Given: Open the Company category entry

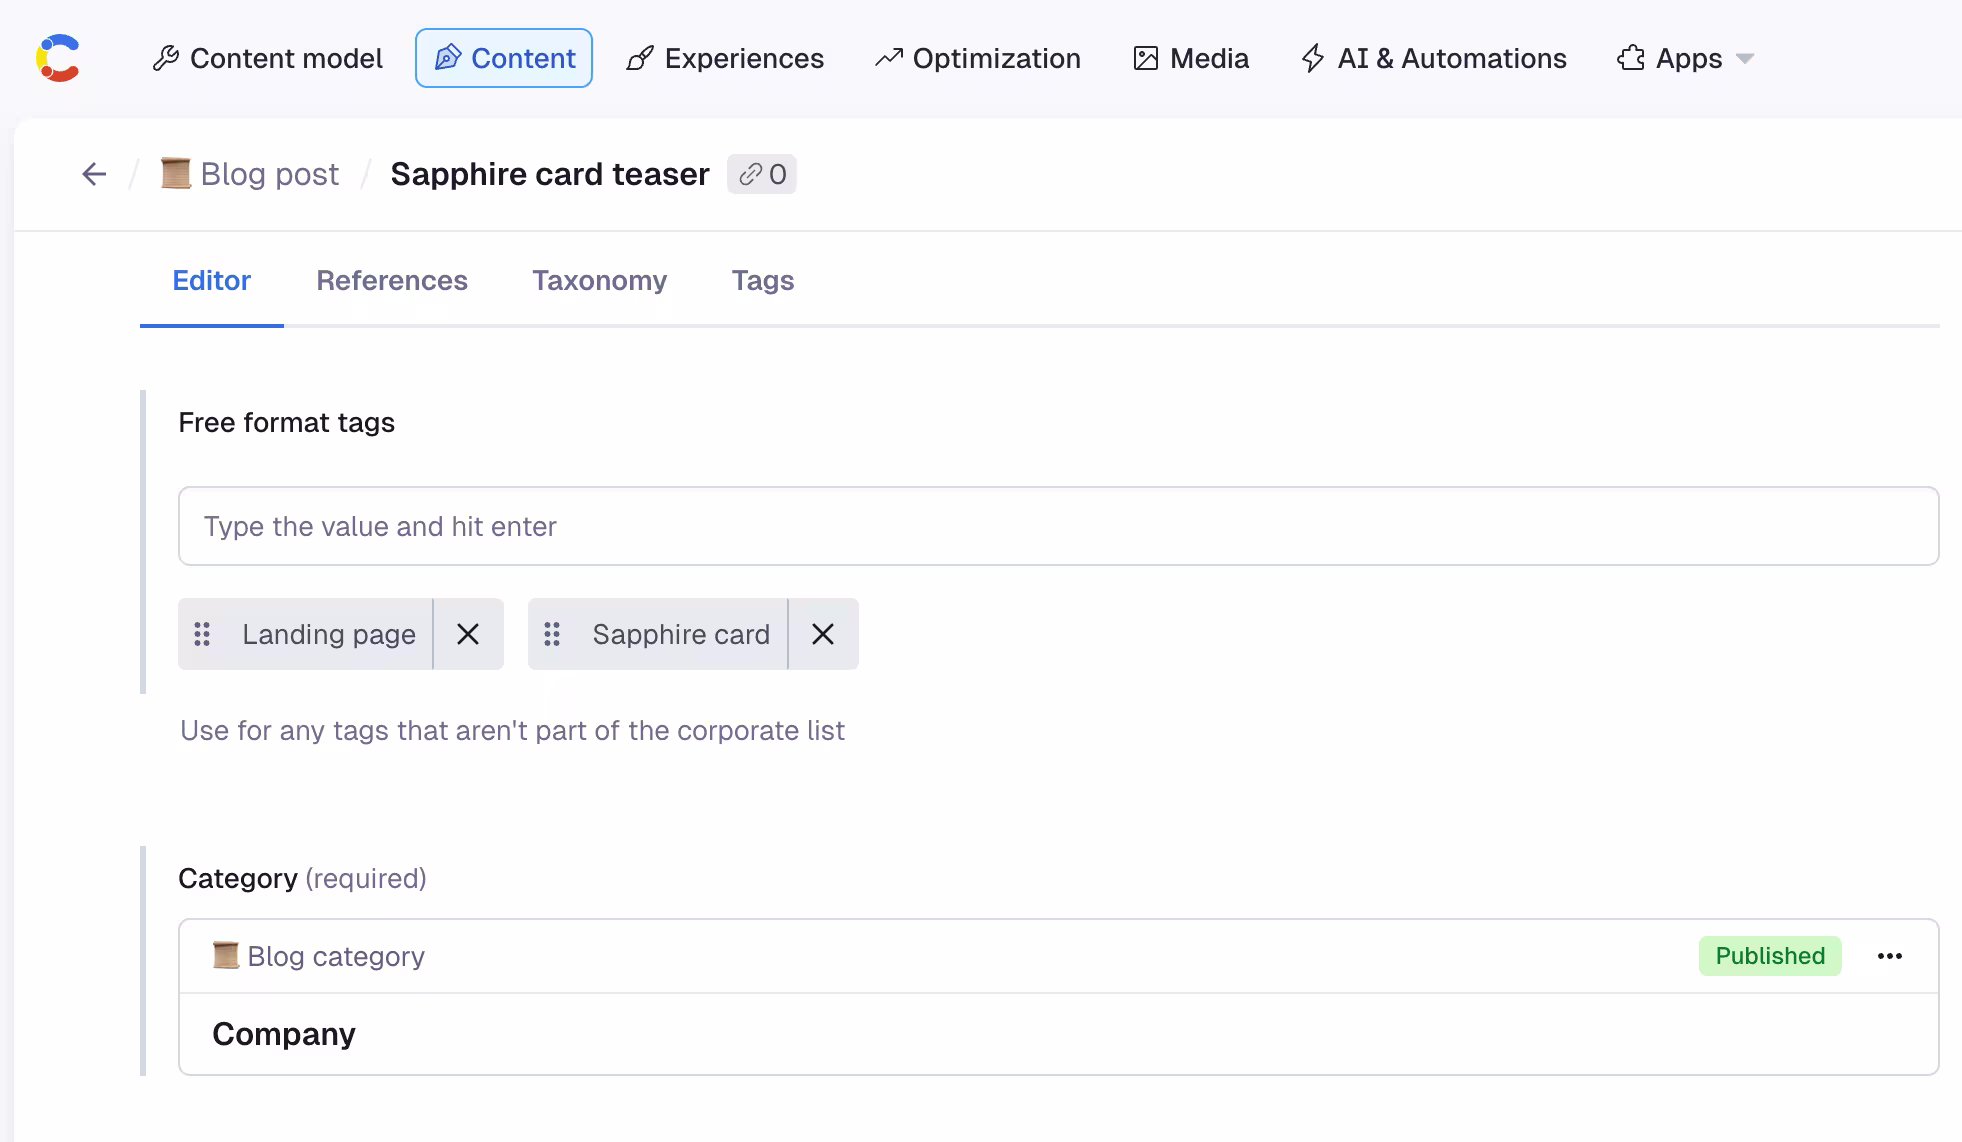Looking at the screenshot, I should tap(1058, 1034).
